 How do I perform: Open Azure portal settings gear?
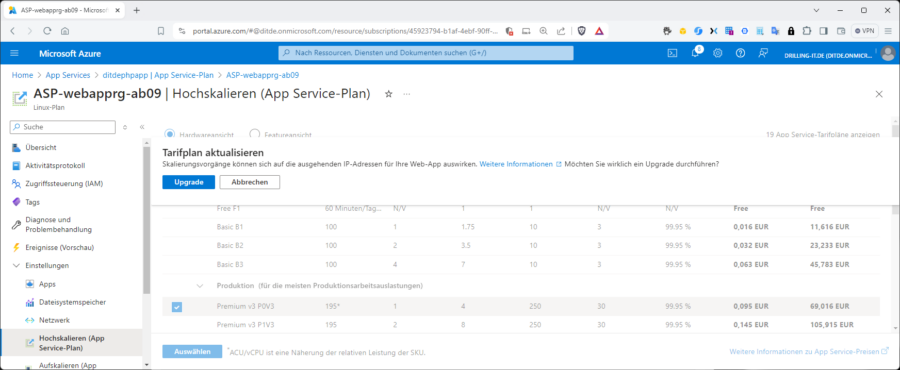717,53
